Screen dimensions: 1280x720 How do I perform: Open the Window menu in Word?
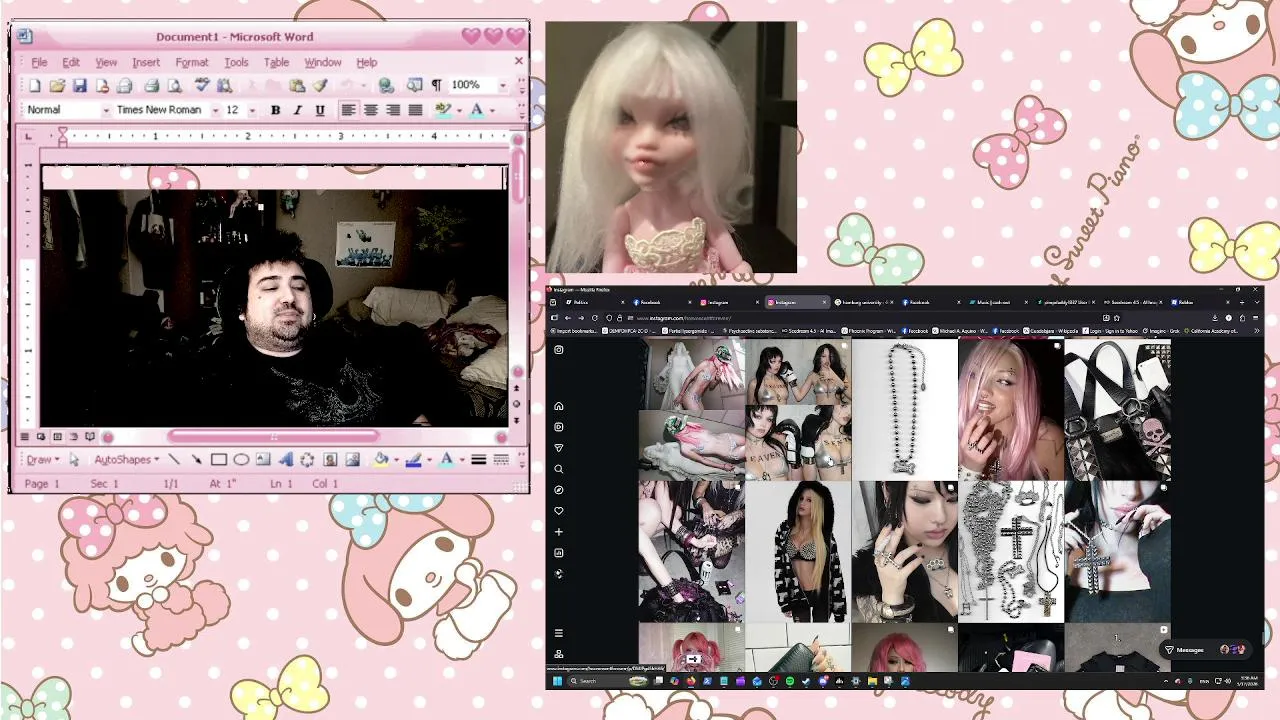click(323, 62)
